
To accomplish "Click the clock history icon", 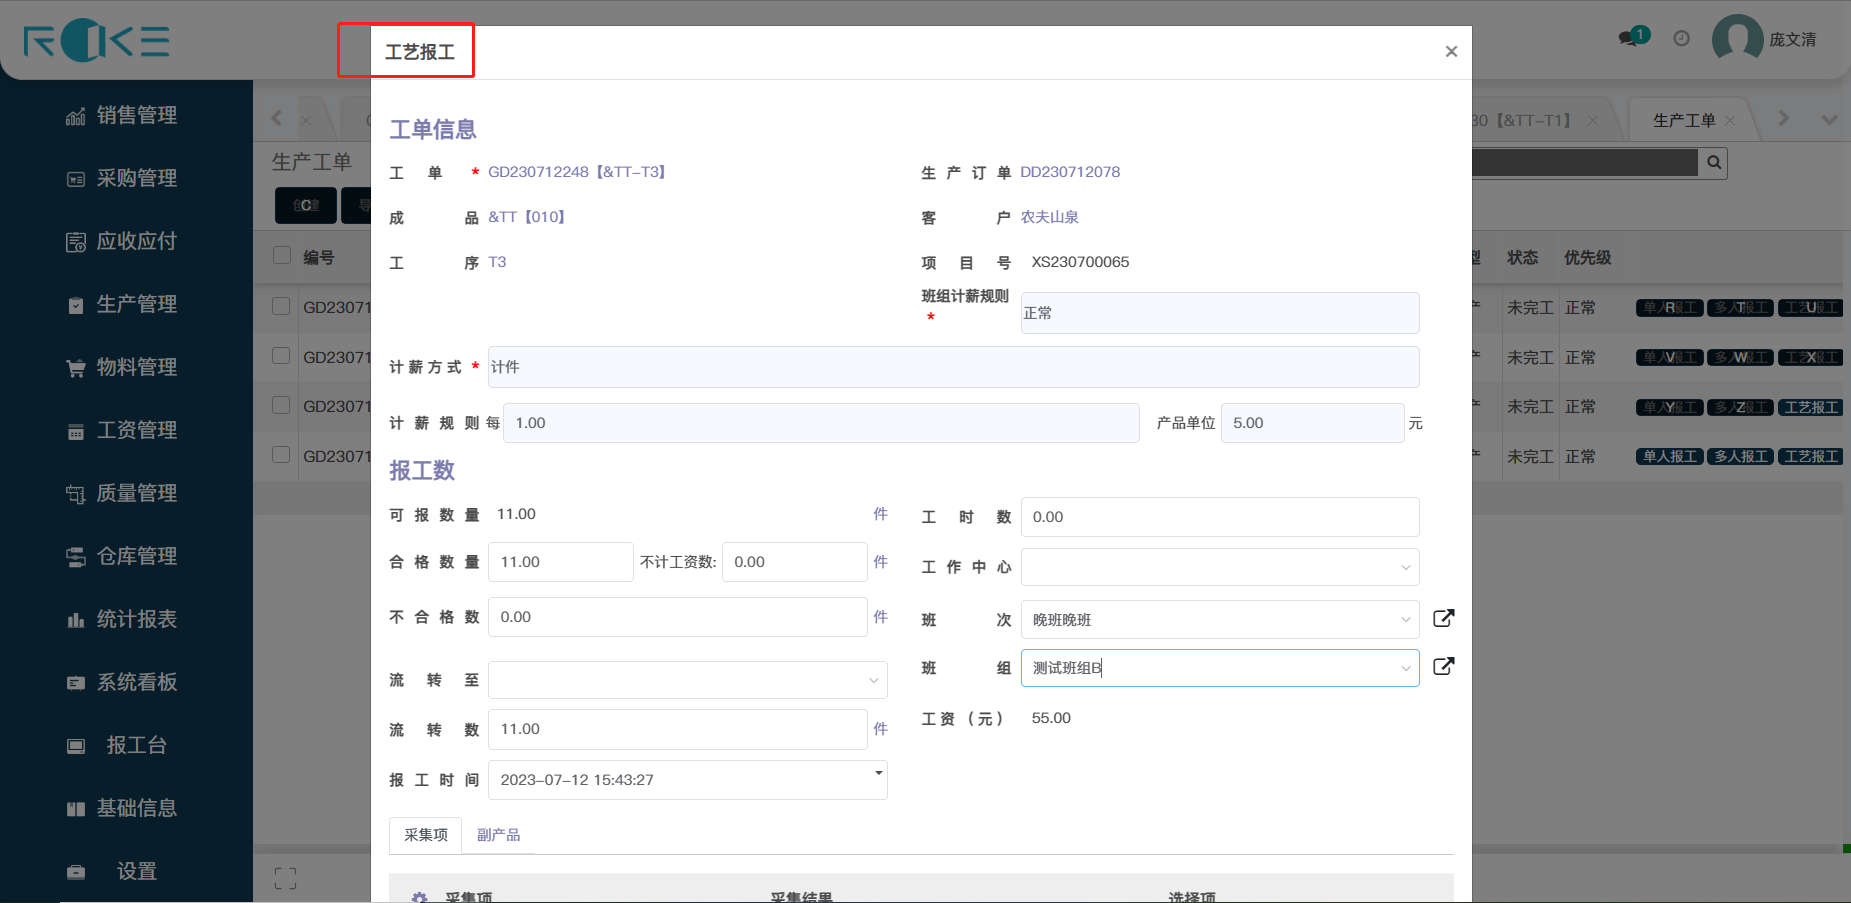I will (x=1682, y=38).
